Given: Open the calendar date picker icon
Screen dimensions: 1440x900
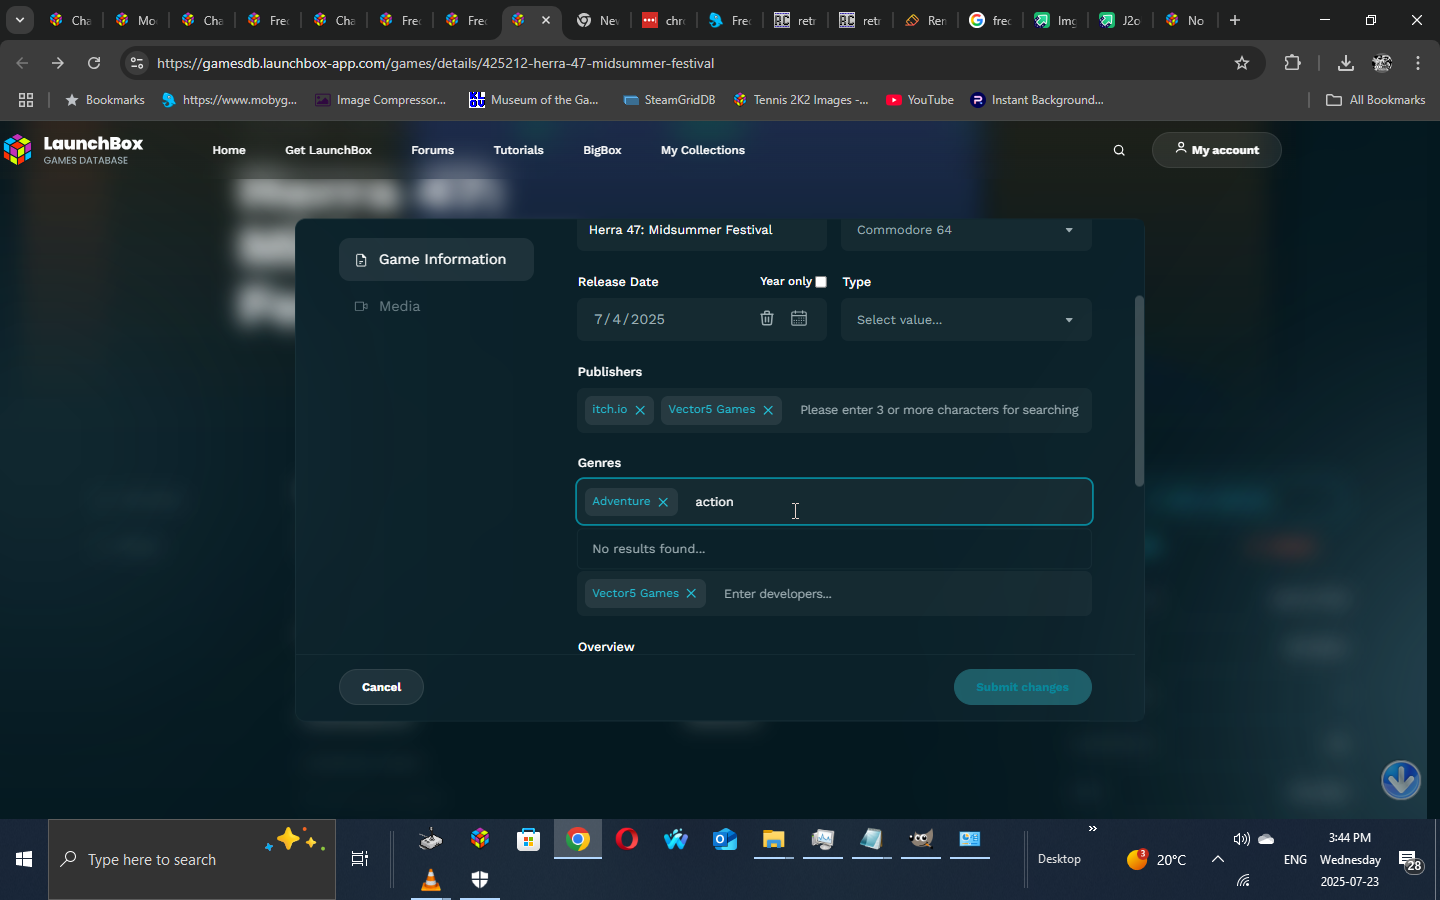Looking at the screenshot, I should click(799, 318).
